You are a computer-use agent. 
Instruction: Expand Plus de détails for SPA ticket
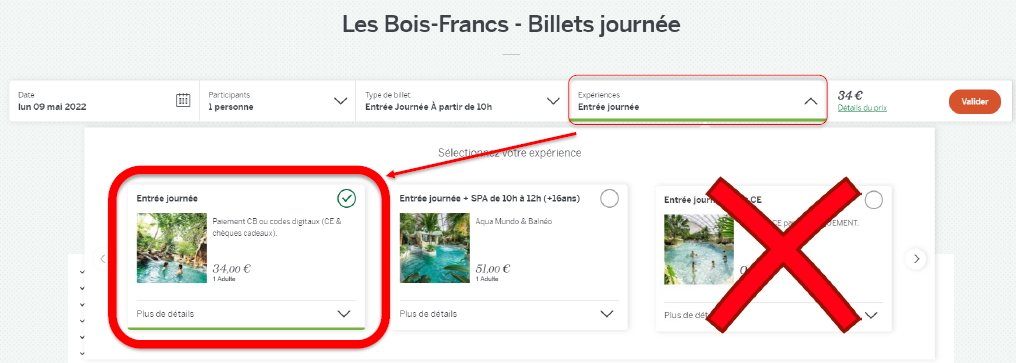click(508, 314)
